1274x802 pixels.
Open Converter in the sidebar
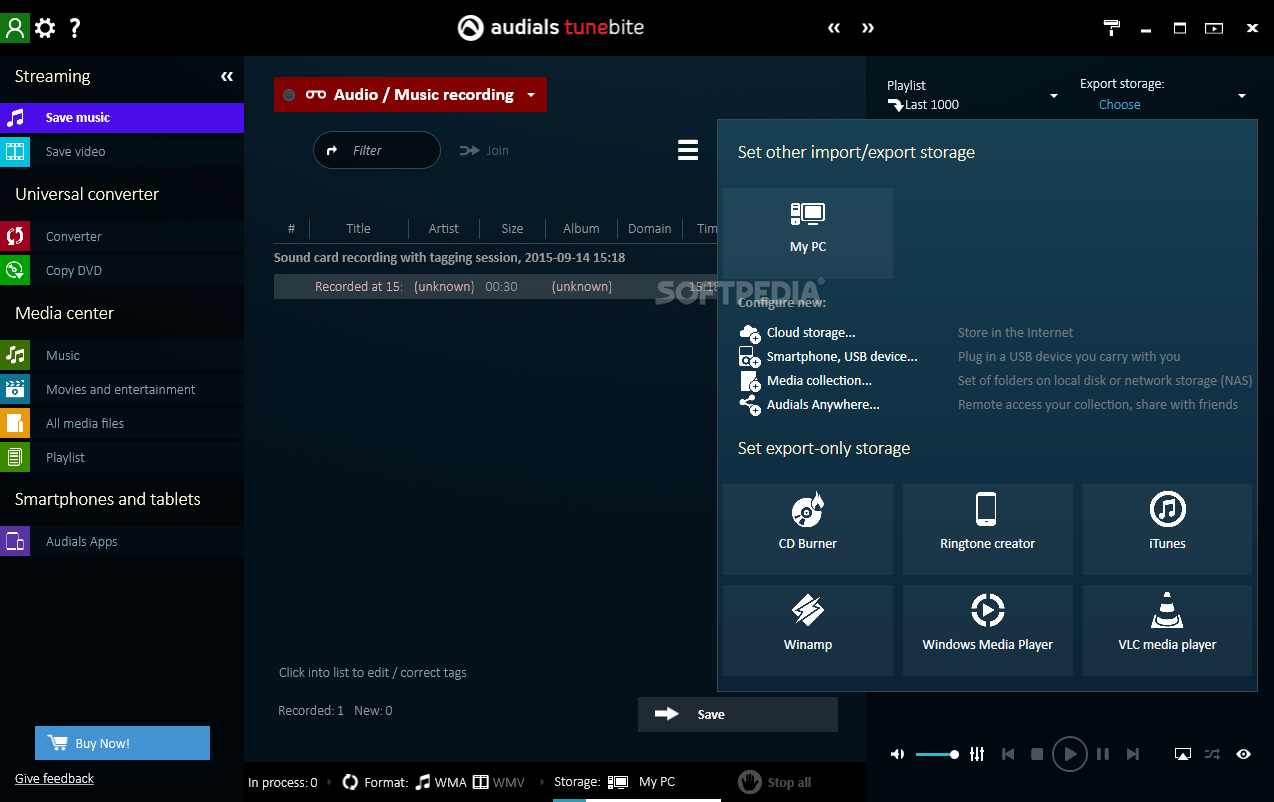pos(122,237)
